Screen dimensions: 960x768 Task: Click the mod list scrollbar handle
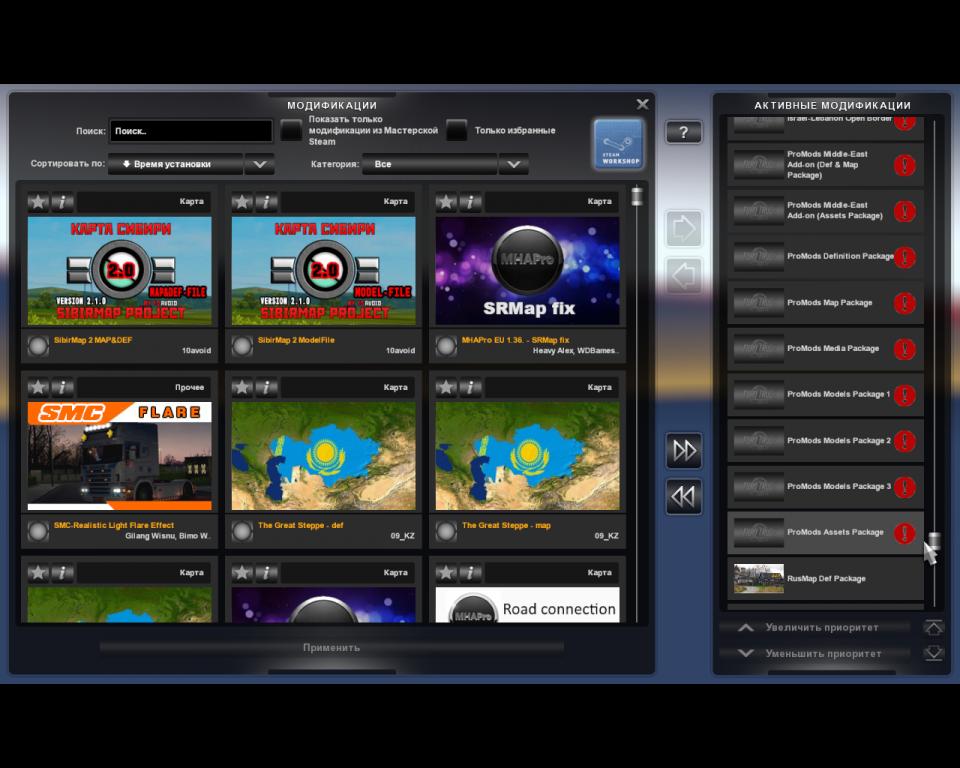[637, 195]
